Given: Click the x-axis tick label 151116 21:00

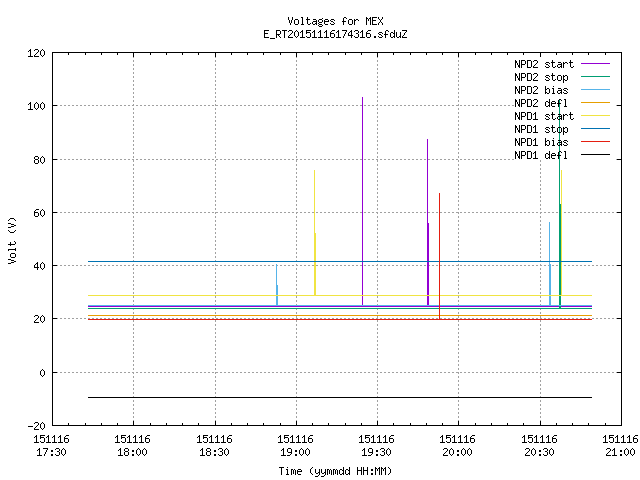Looking at the screenshot, I should [x=620, y=446].
